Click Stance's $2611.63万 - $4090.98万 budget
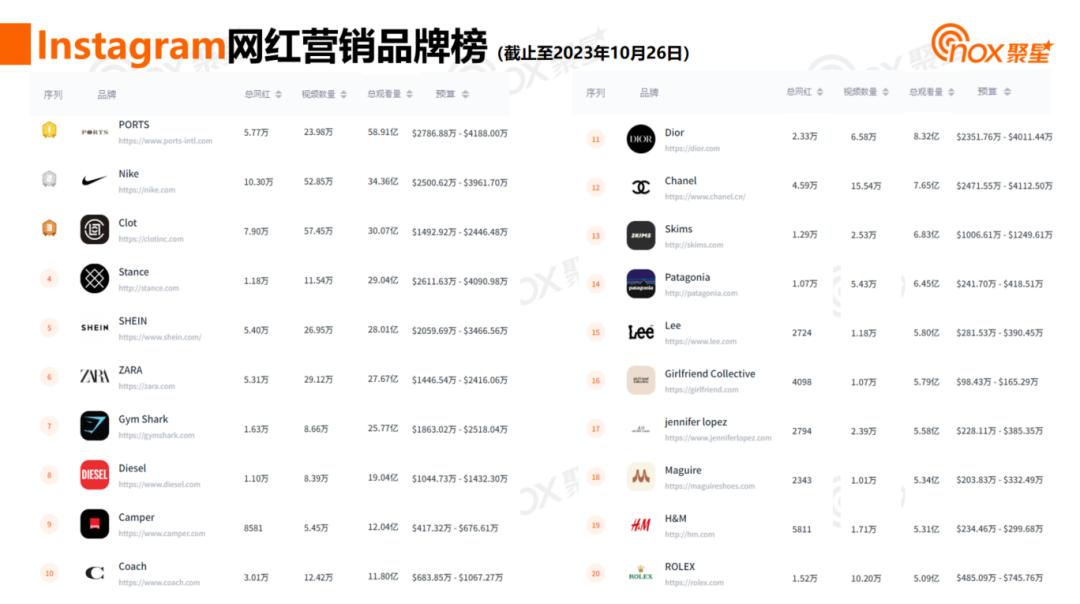 459,281
